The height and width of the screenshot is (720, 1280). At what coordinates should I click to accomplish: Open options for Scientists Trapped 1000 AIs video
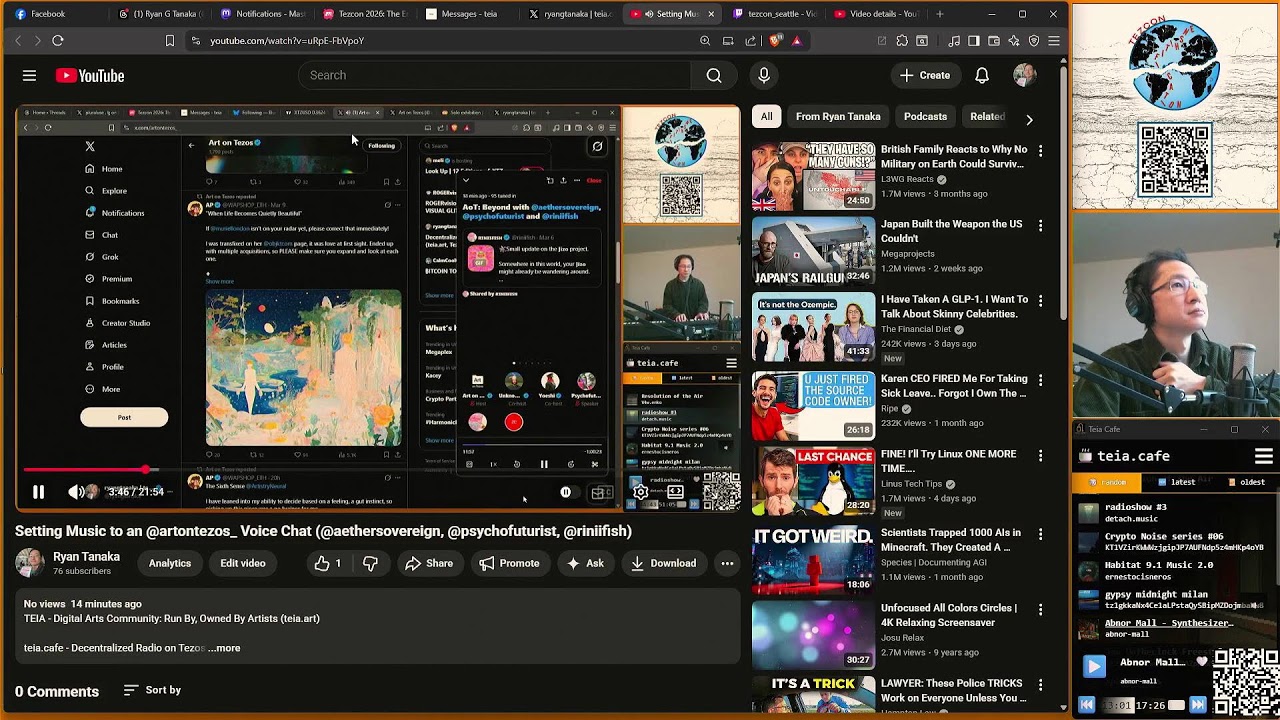point(1040,535)
